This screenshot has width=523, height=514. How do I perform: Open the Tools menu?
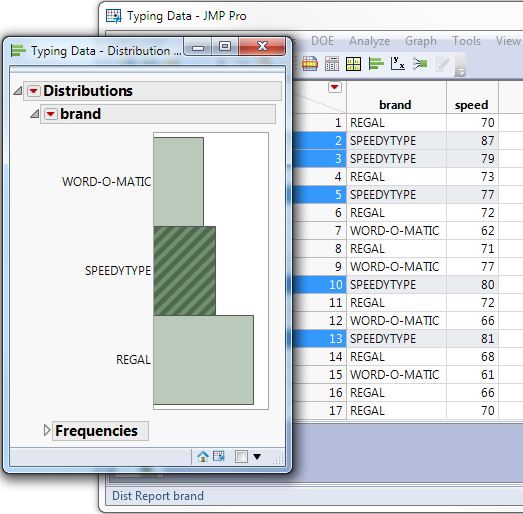[466, 41]
